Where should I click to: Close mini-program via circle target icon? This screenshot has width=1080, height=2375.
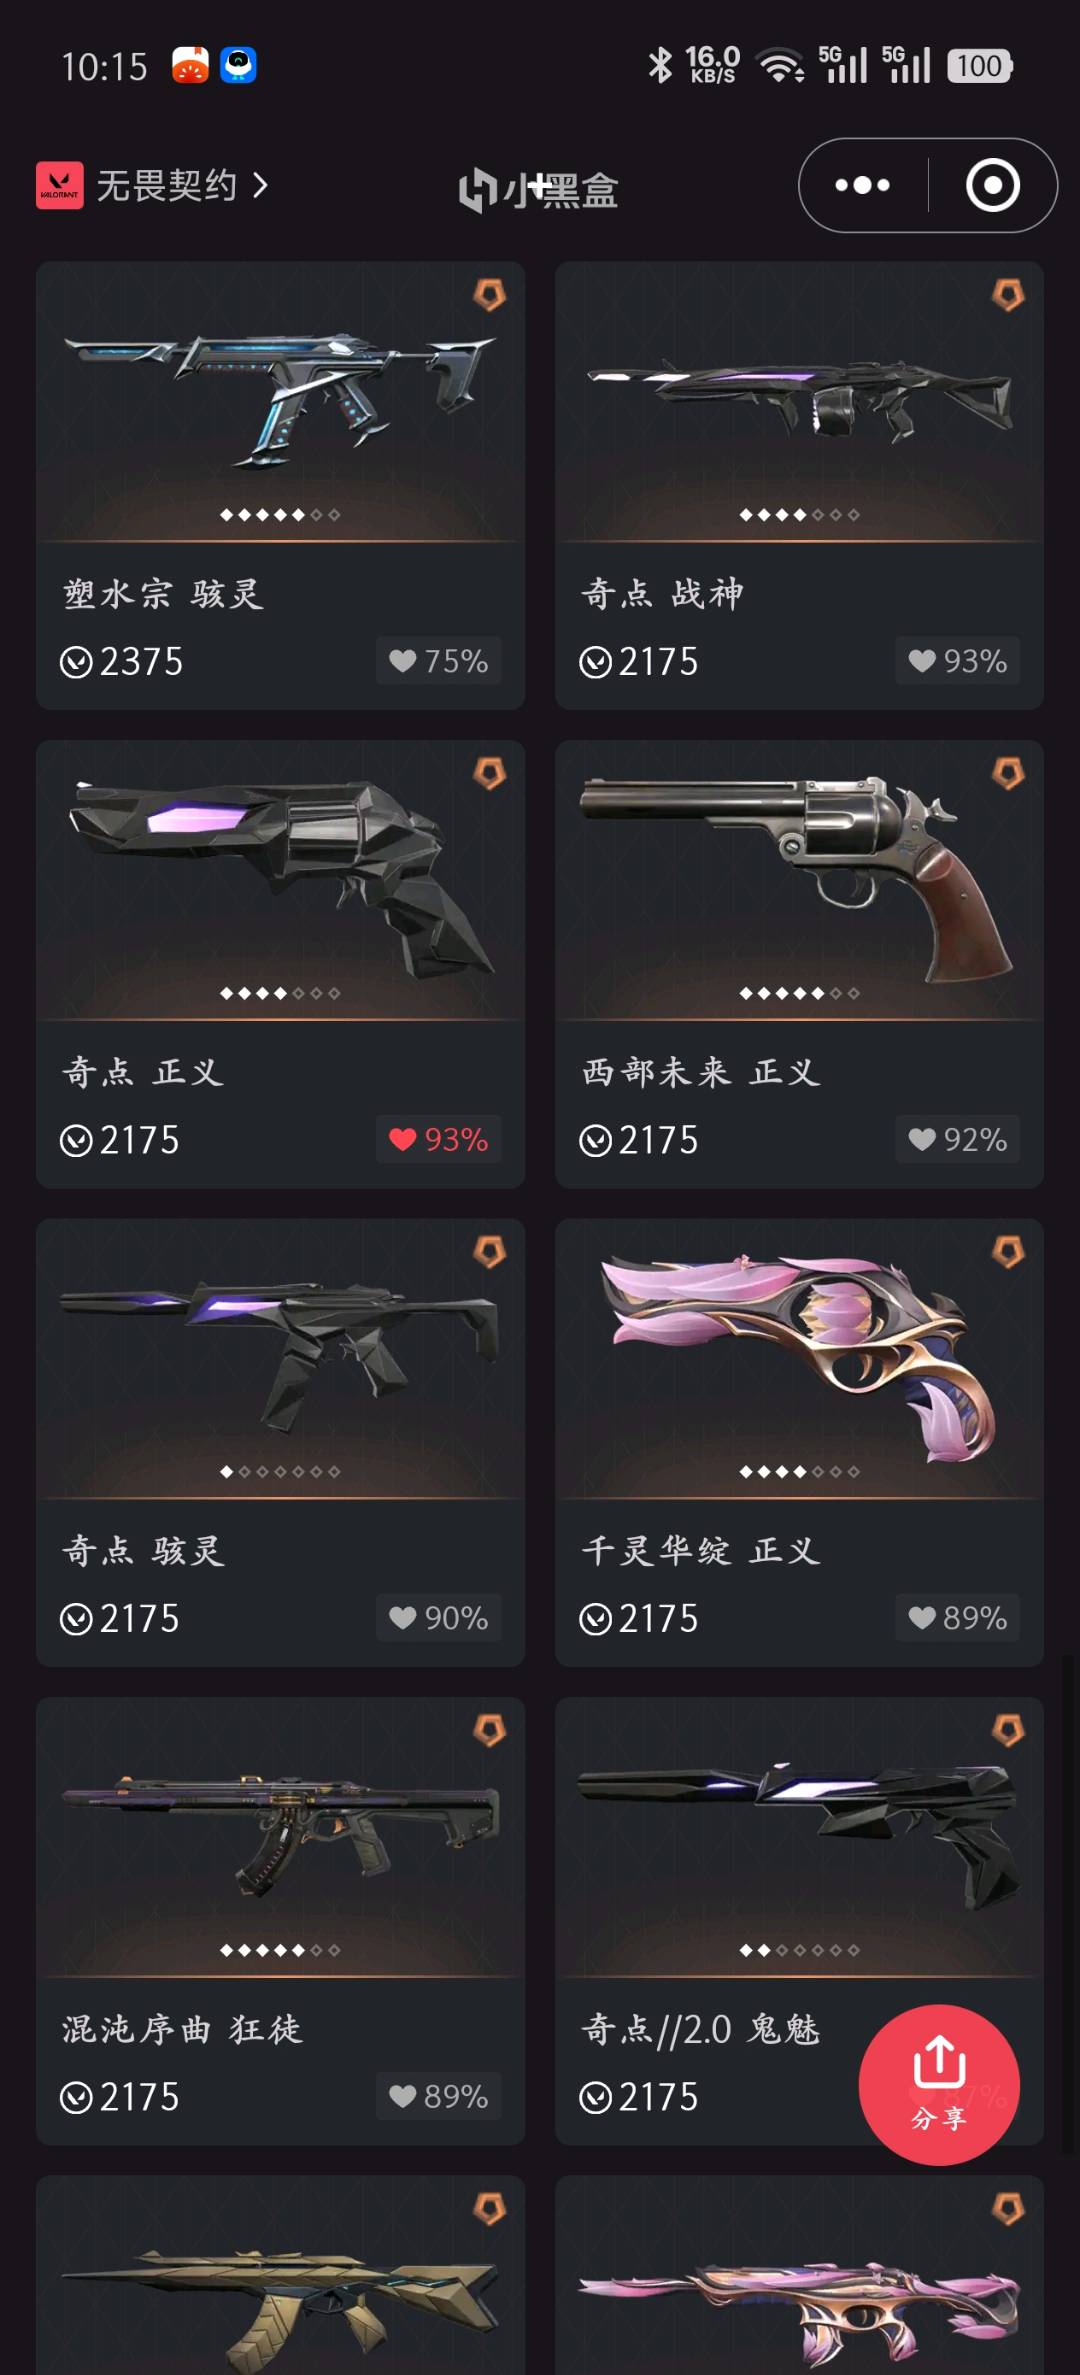tap(993, 185)
